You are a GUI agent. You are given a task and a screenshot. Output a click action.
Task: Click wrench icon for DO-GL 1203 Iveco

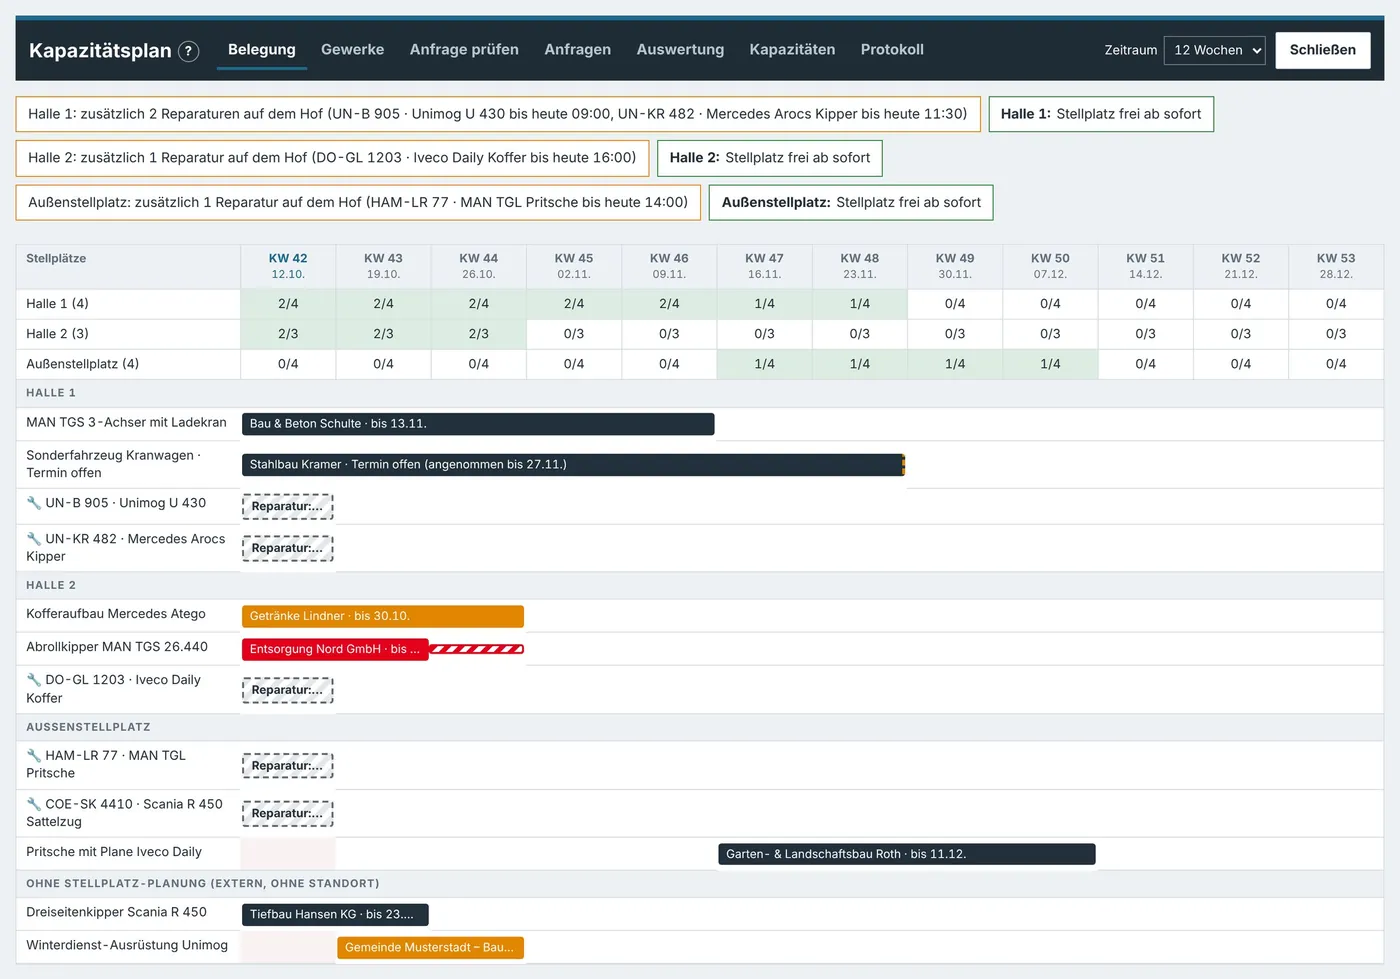click(x=34, y=680)
